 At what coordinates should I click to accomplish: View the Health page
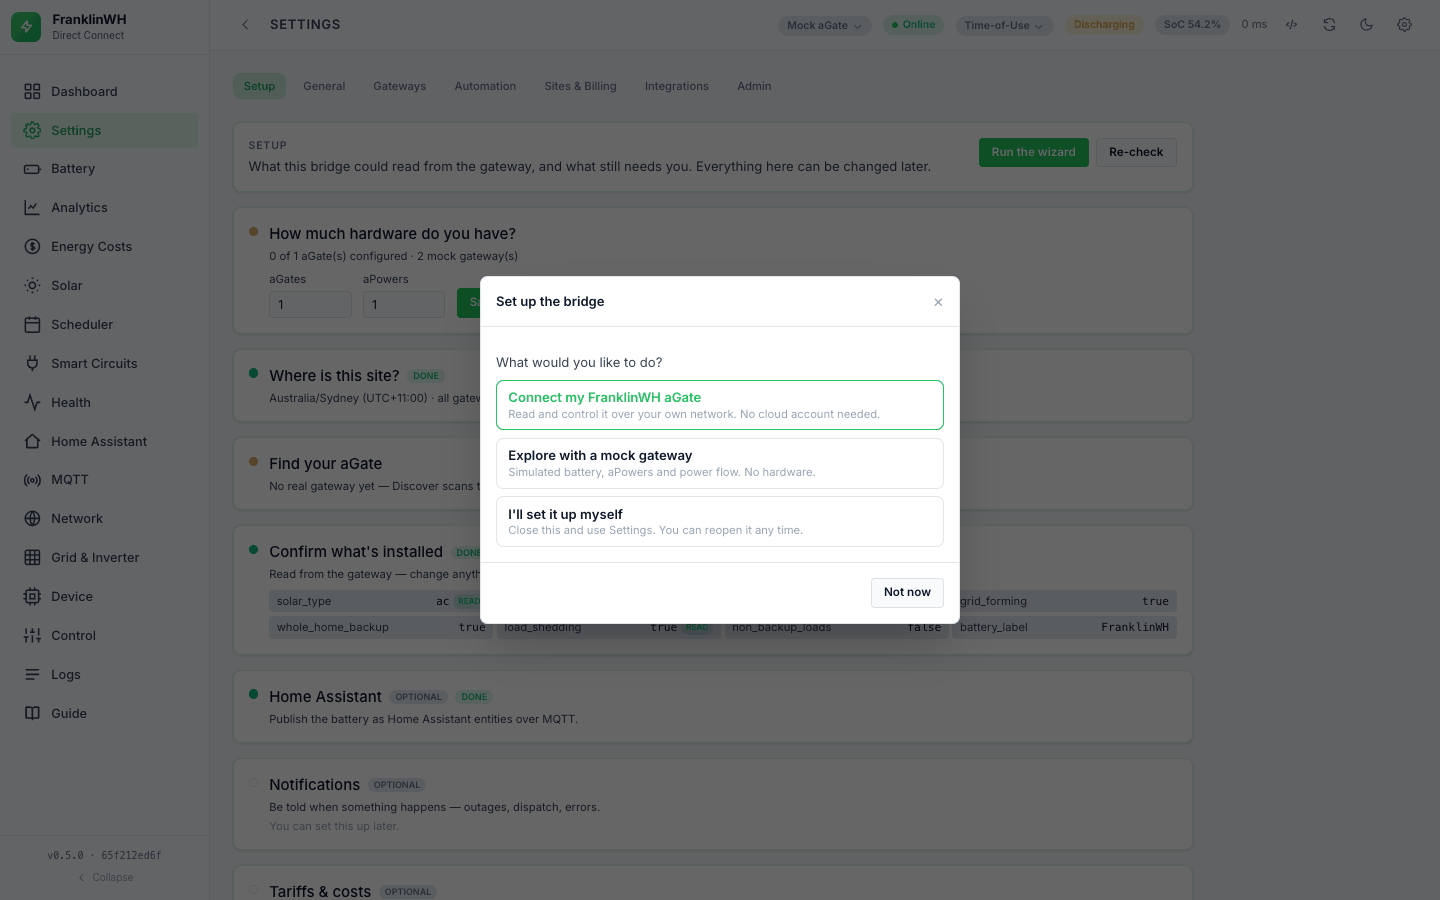pyautogui.click(x=104, y=403)
